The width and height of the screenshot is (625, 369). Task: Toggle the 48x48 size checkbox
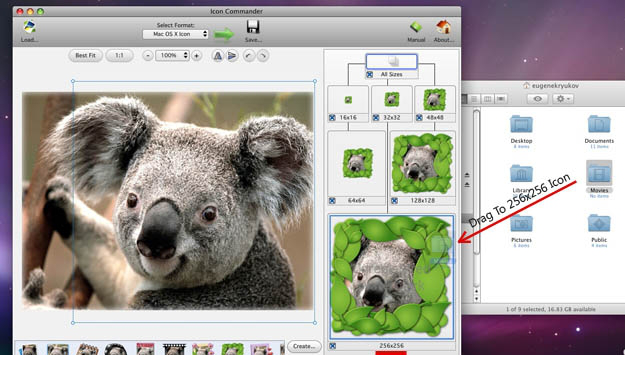coord(419,118)
